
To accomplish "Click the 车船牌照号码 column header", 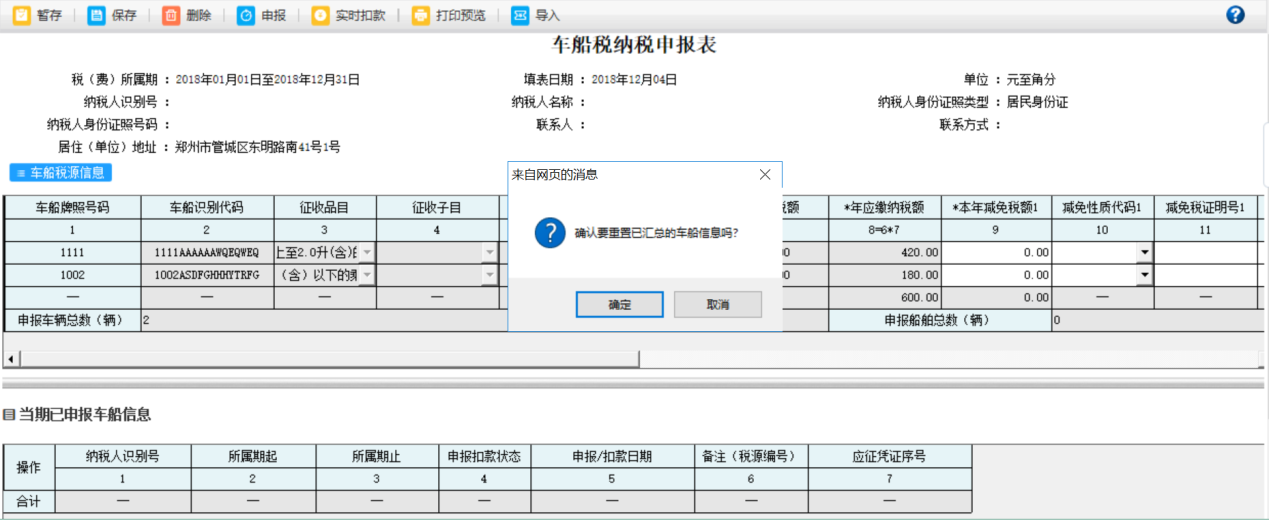I will [x=72, y=208].
